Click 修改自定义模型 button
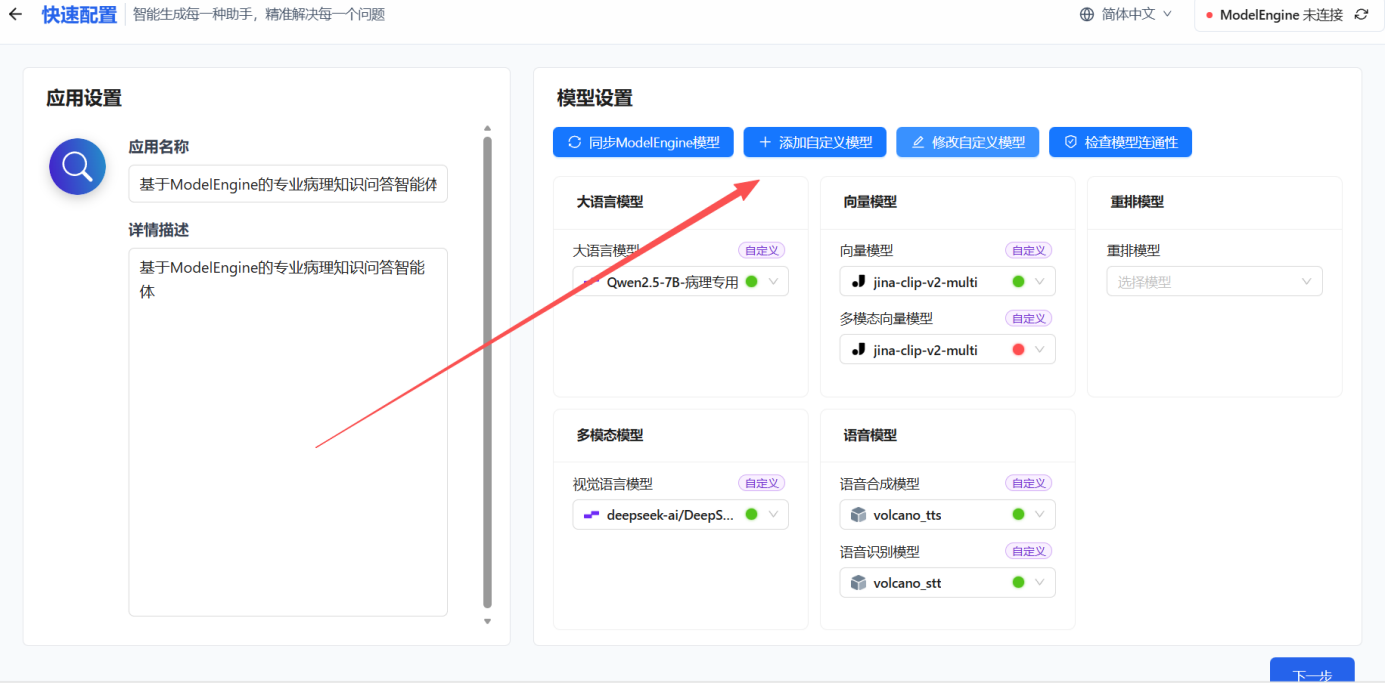 967,142
